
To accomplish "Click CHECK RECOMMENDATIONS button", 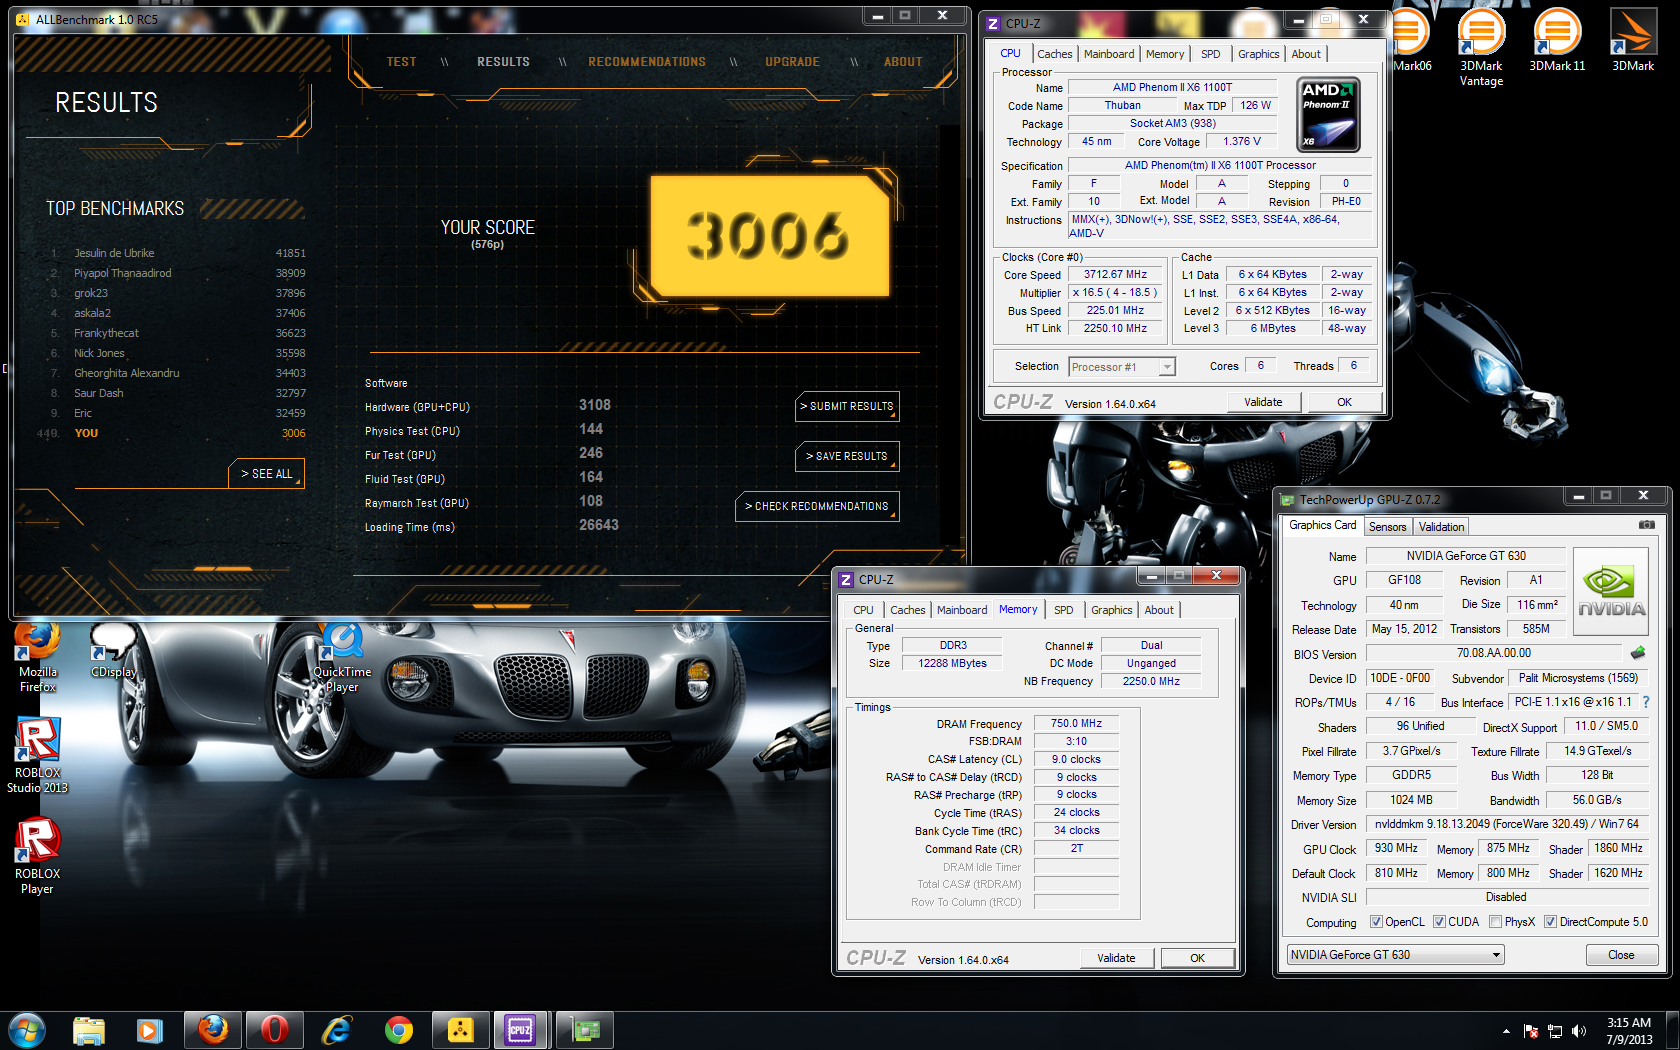I will tap(817, 506).
